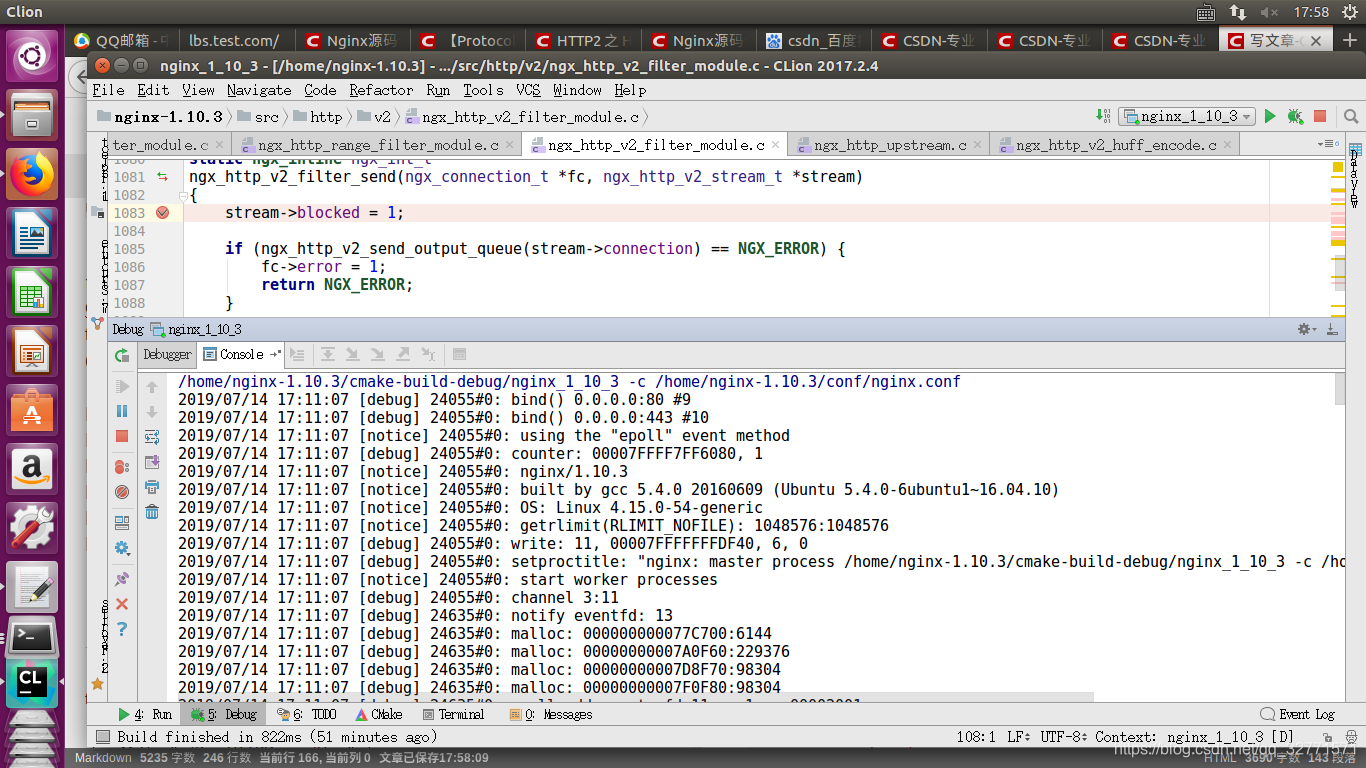Stop debugging via red square in Debug panel
The height and width of the screenshot is (768, 1366).
click(122, 436)
